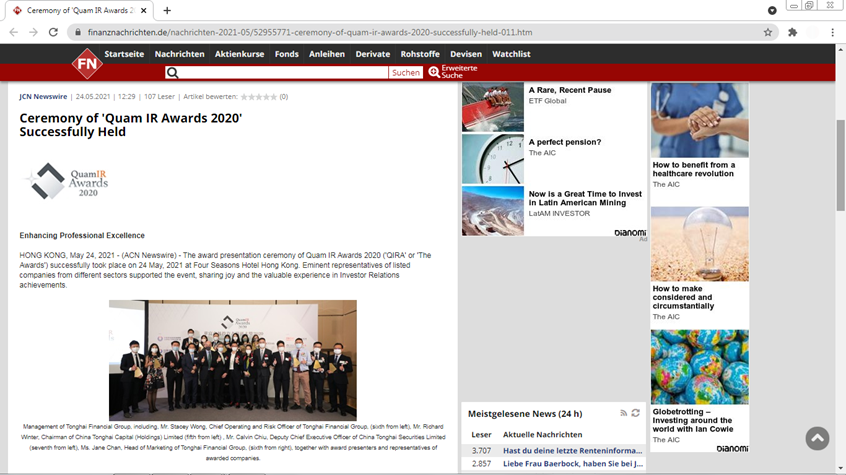Rate article with the fifth star
846x475 pixels.
(x=273, y=97)
